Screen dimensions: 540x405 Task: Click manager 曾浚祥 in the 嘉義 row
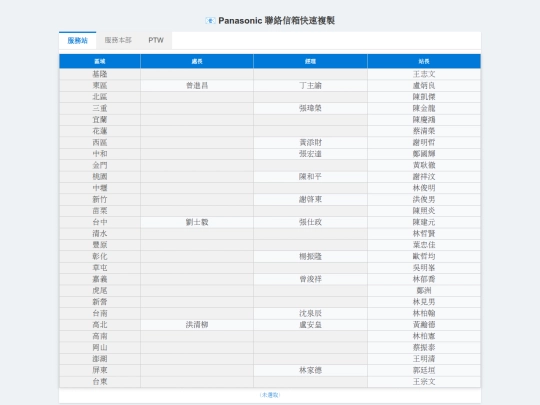pyautogui.click(x=310, y=279)
